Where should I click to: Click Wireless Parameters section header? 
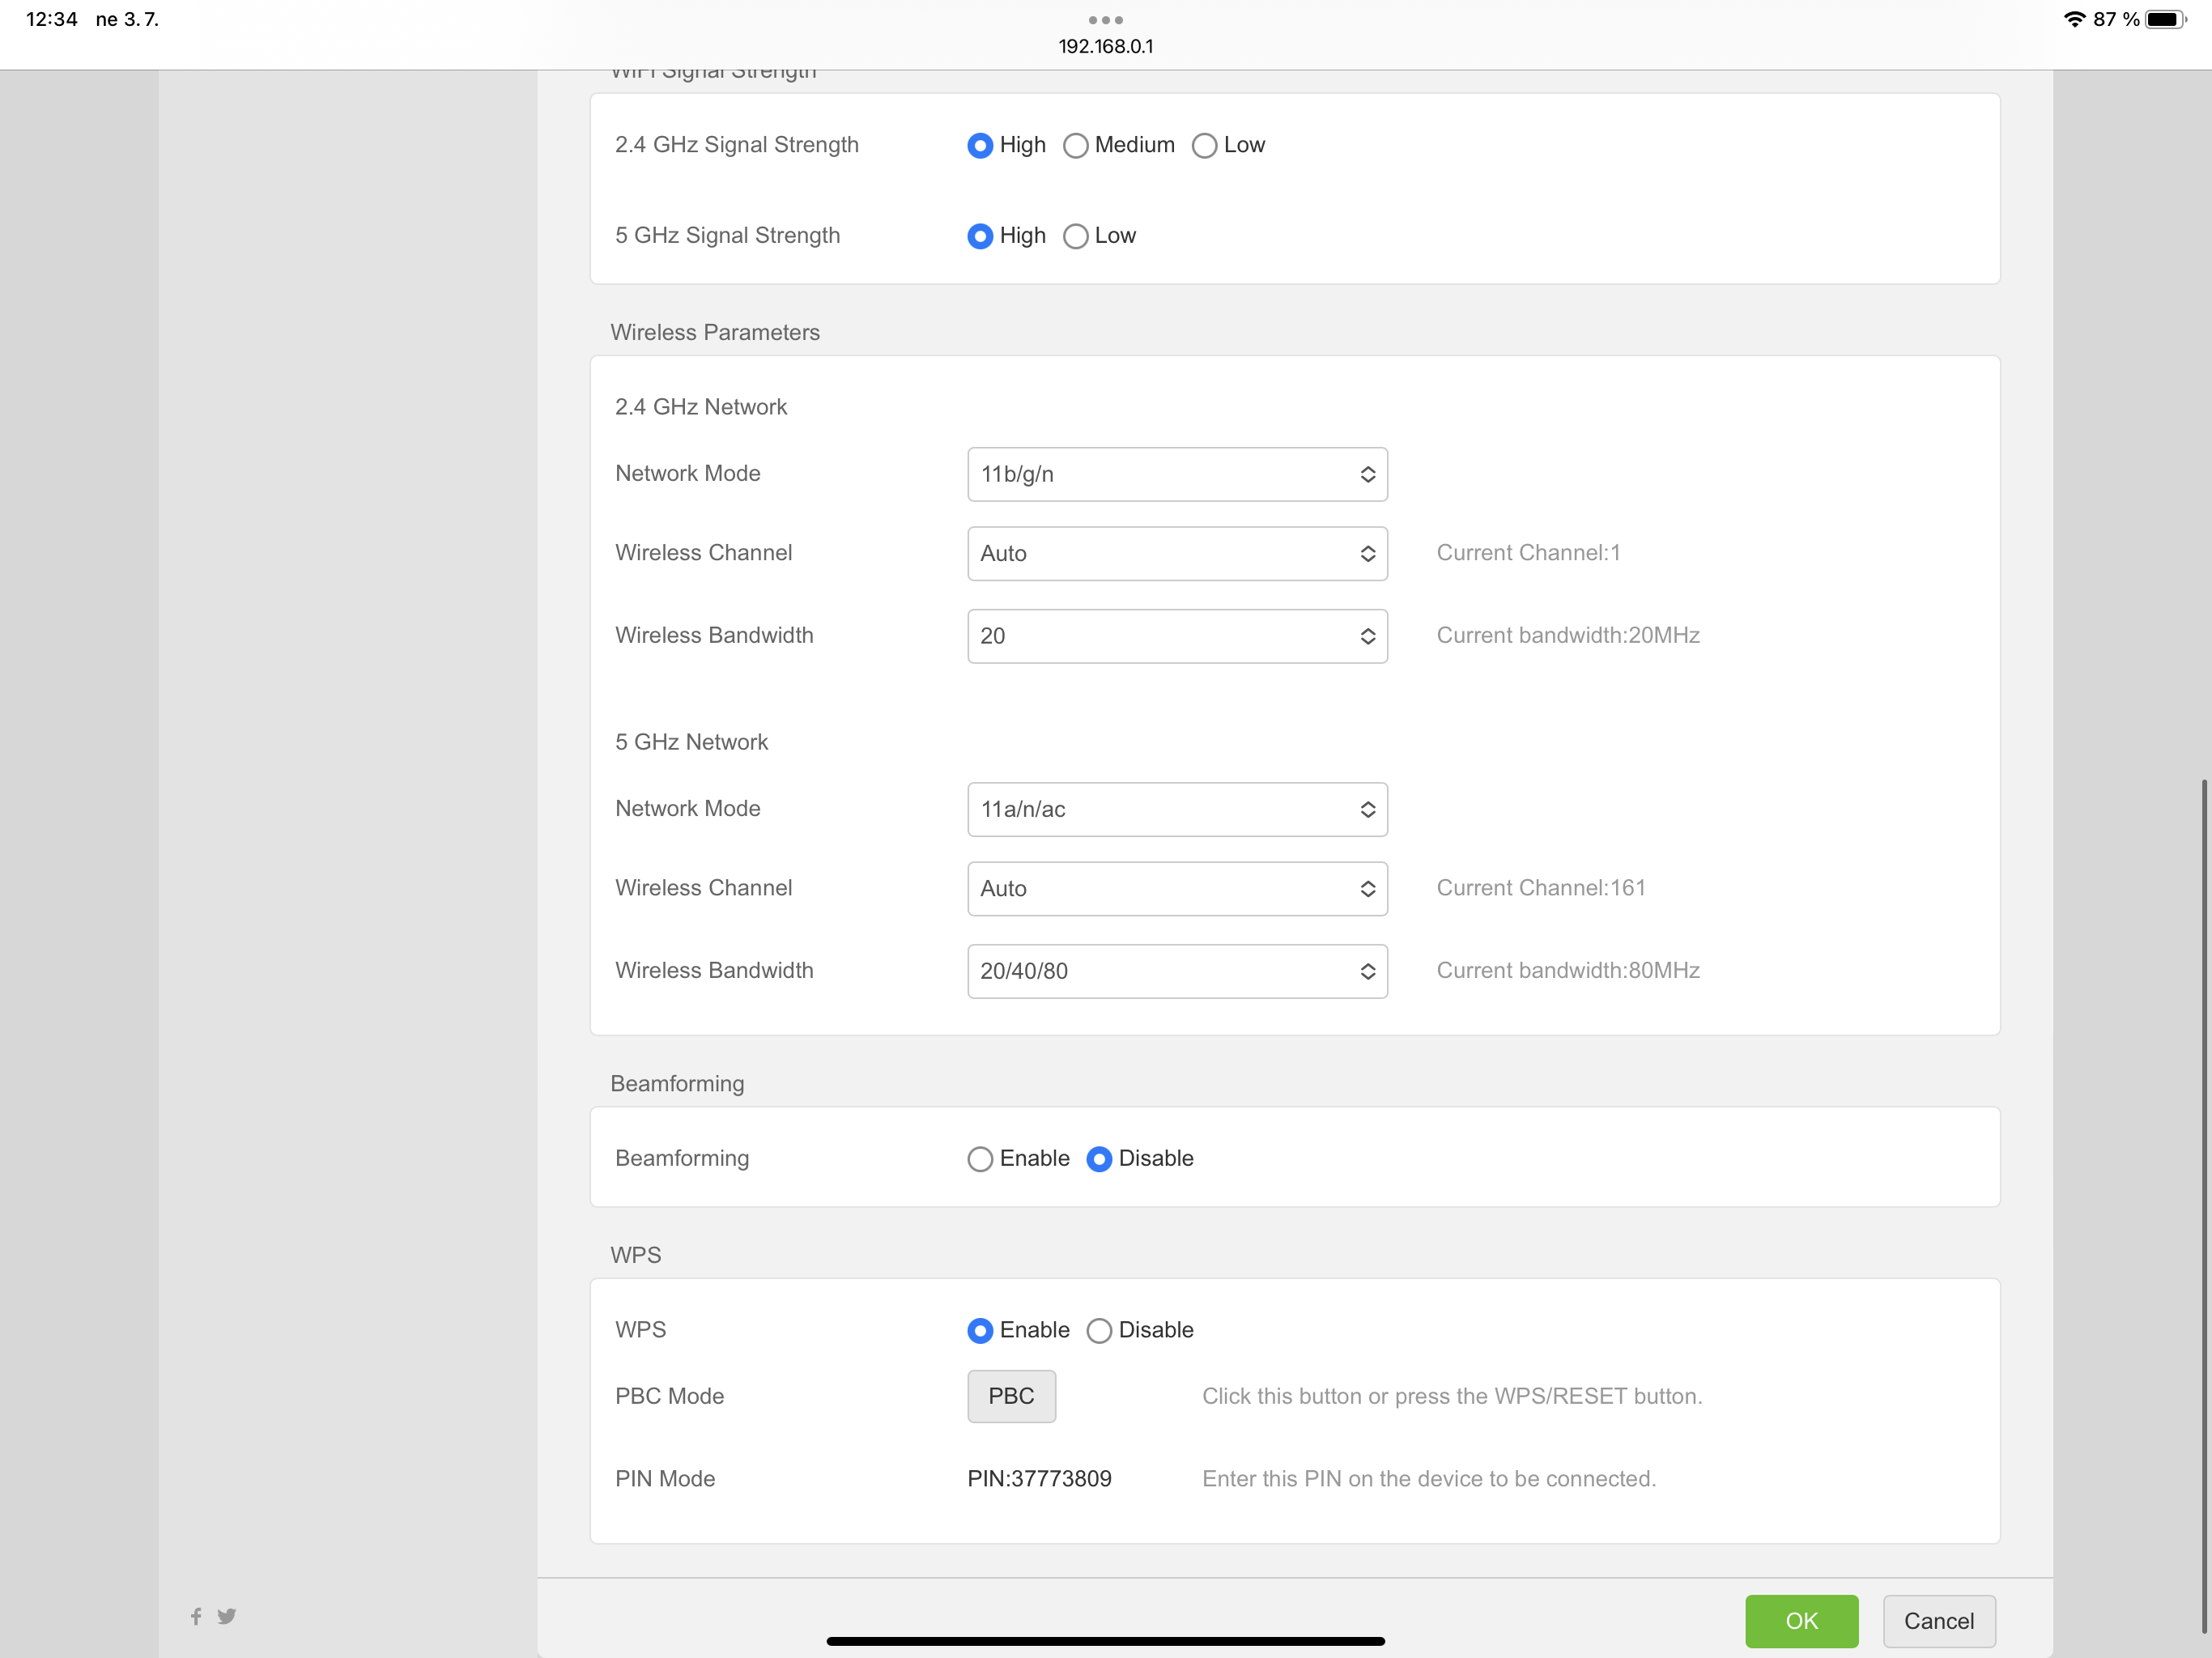[x=714, y=331]
